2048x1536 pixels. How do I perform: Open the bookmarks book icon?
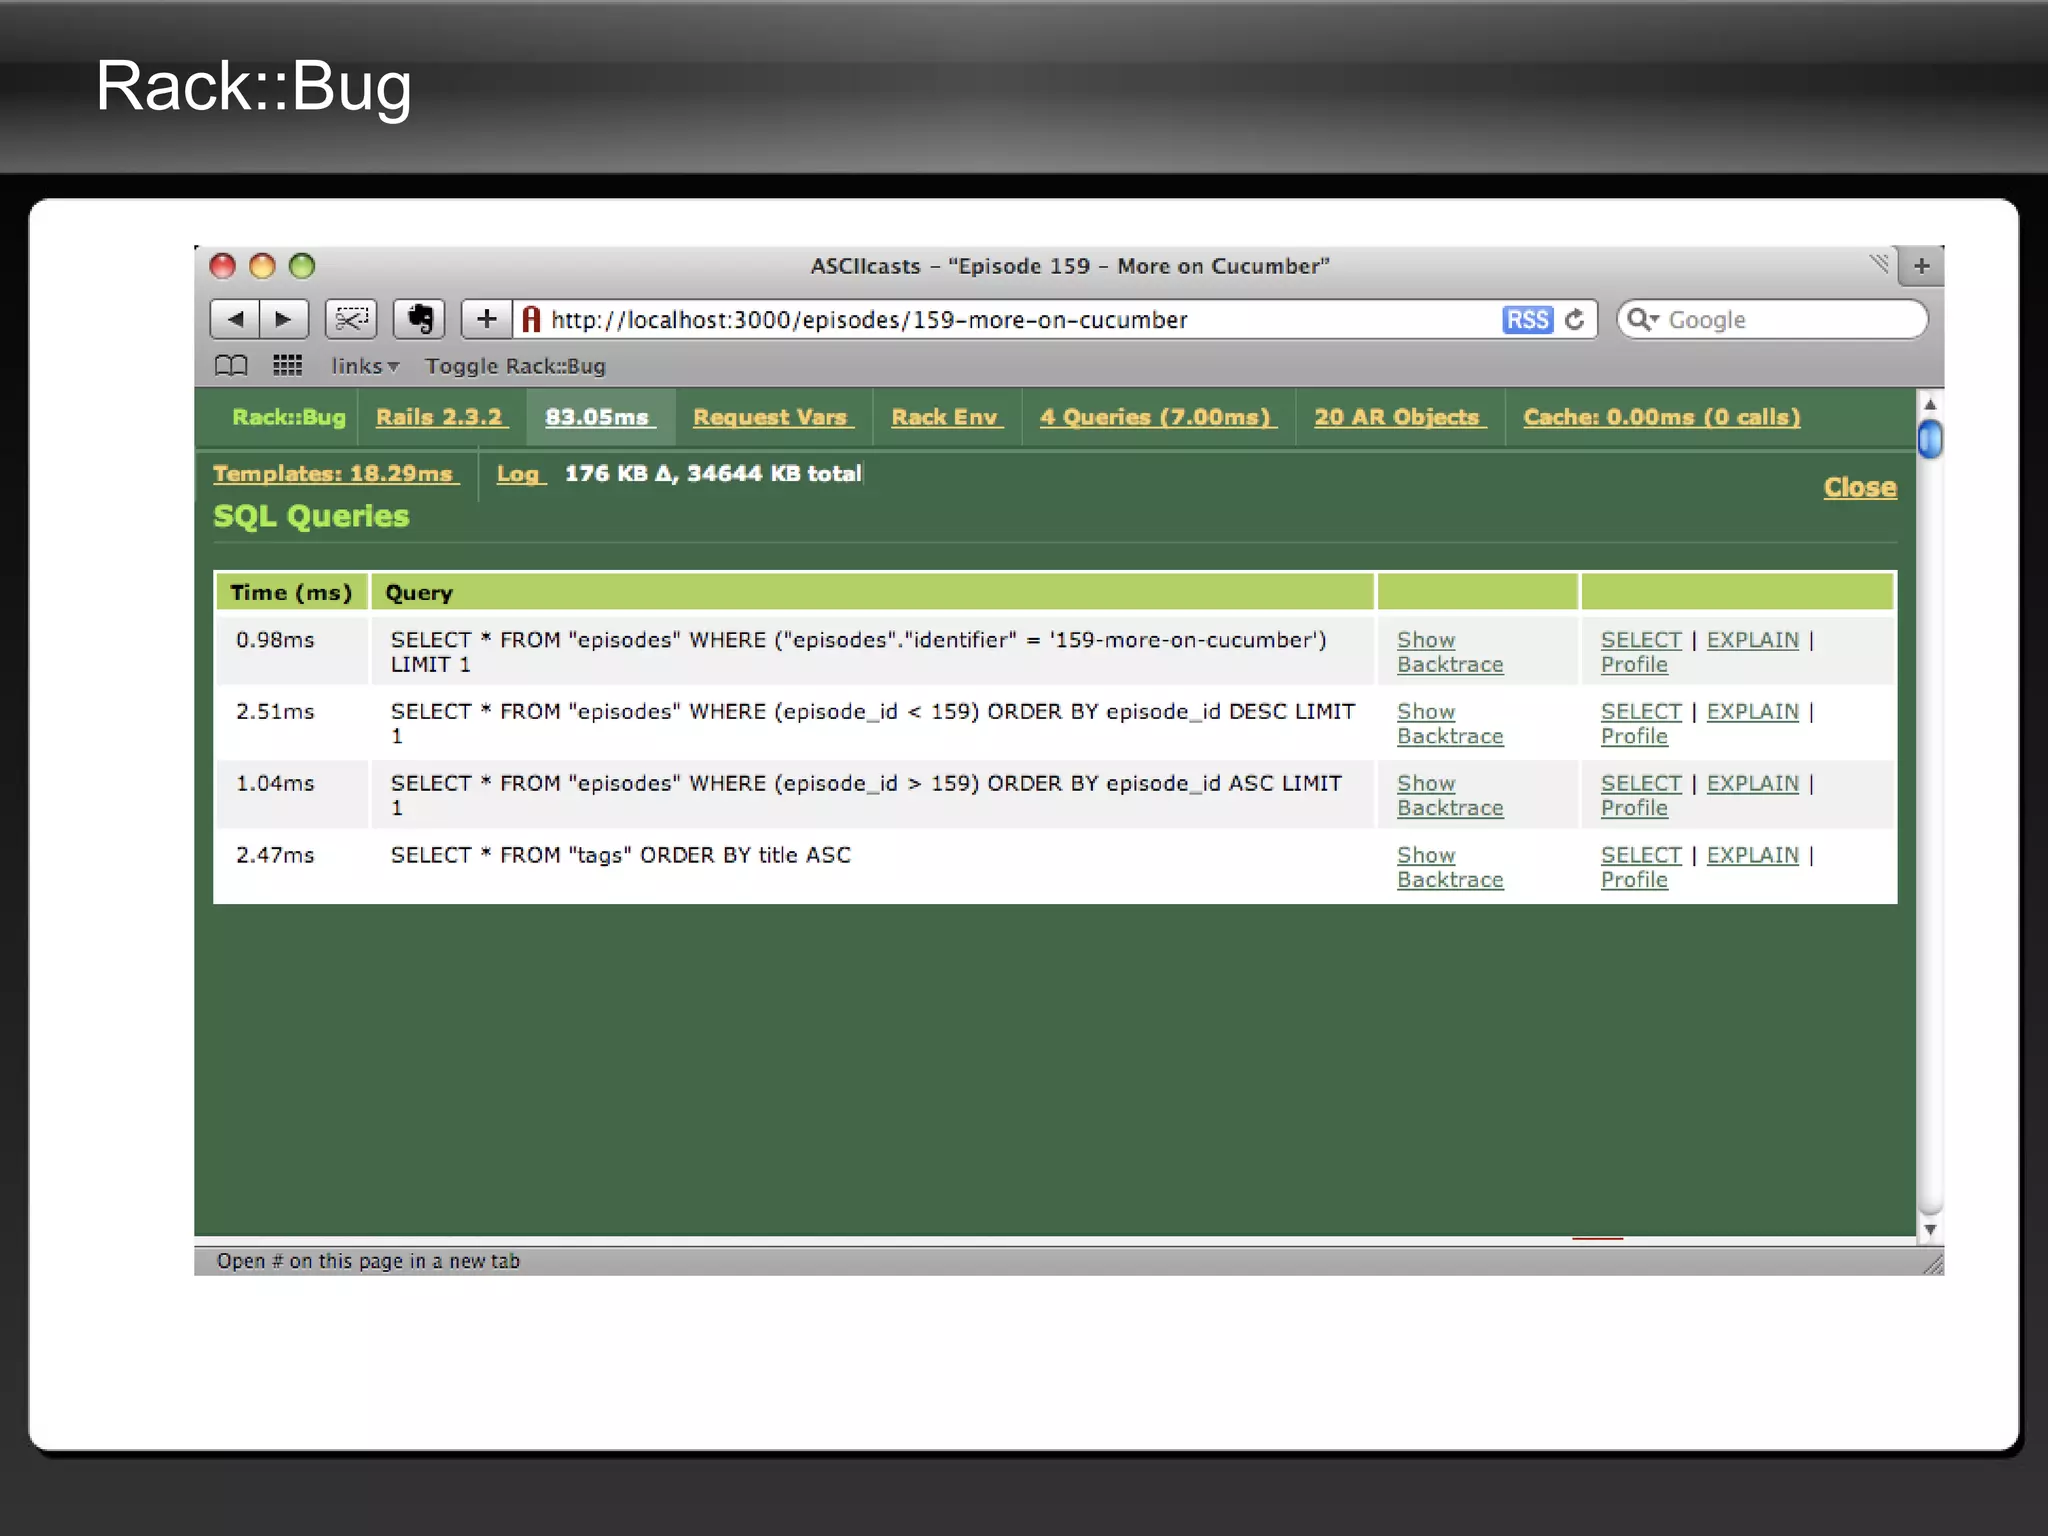coord(231,366)
